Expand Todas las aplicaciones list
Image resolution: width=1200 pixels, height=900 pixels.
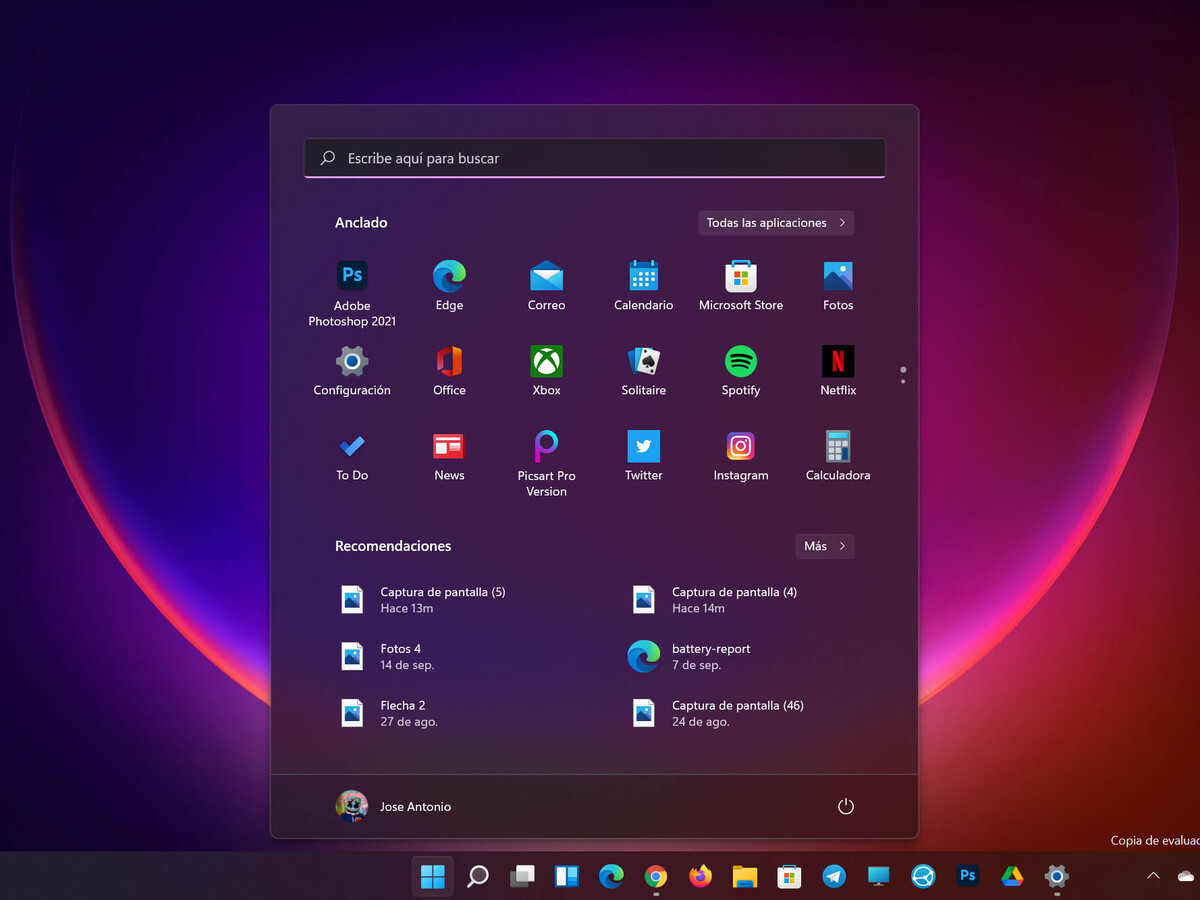[776, 223]
